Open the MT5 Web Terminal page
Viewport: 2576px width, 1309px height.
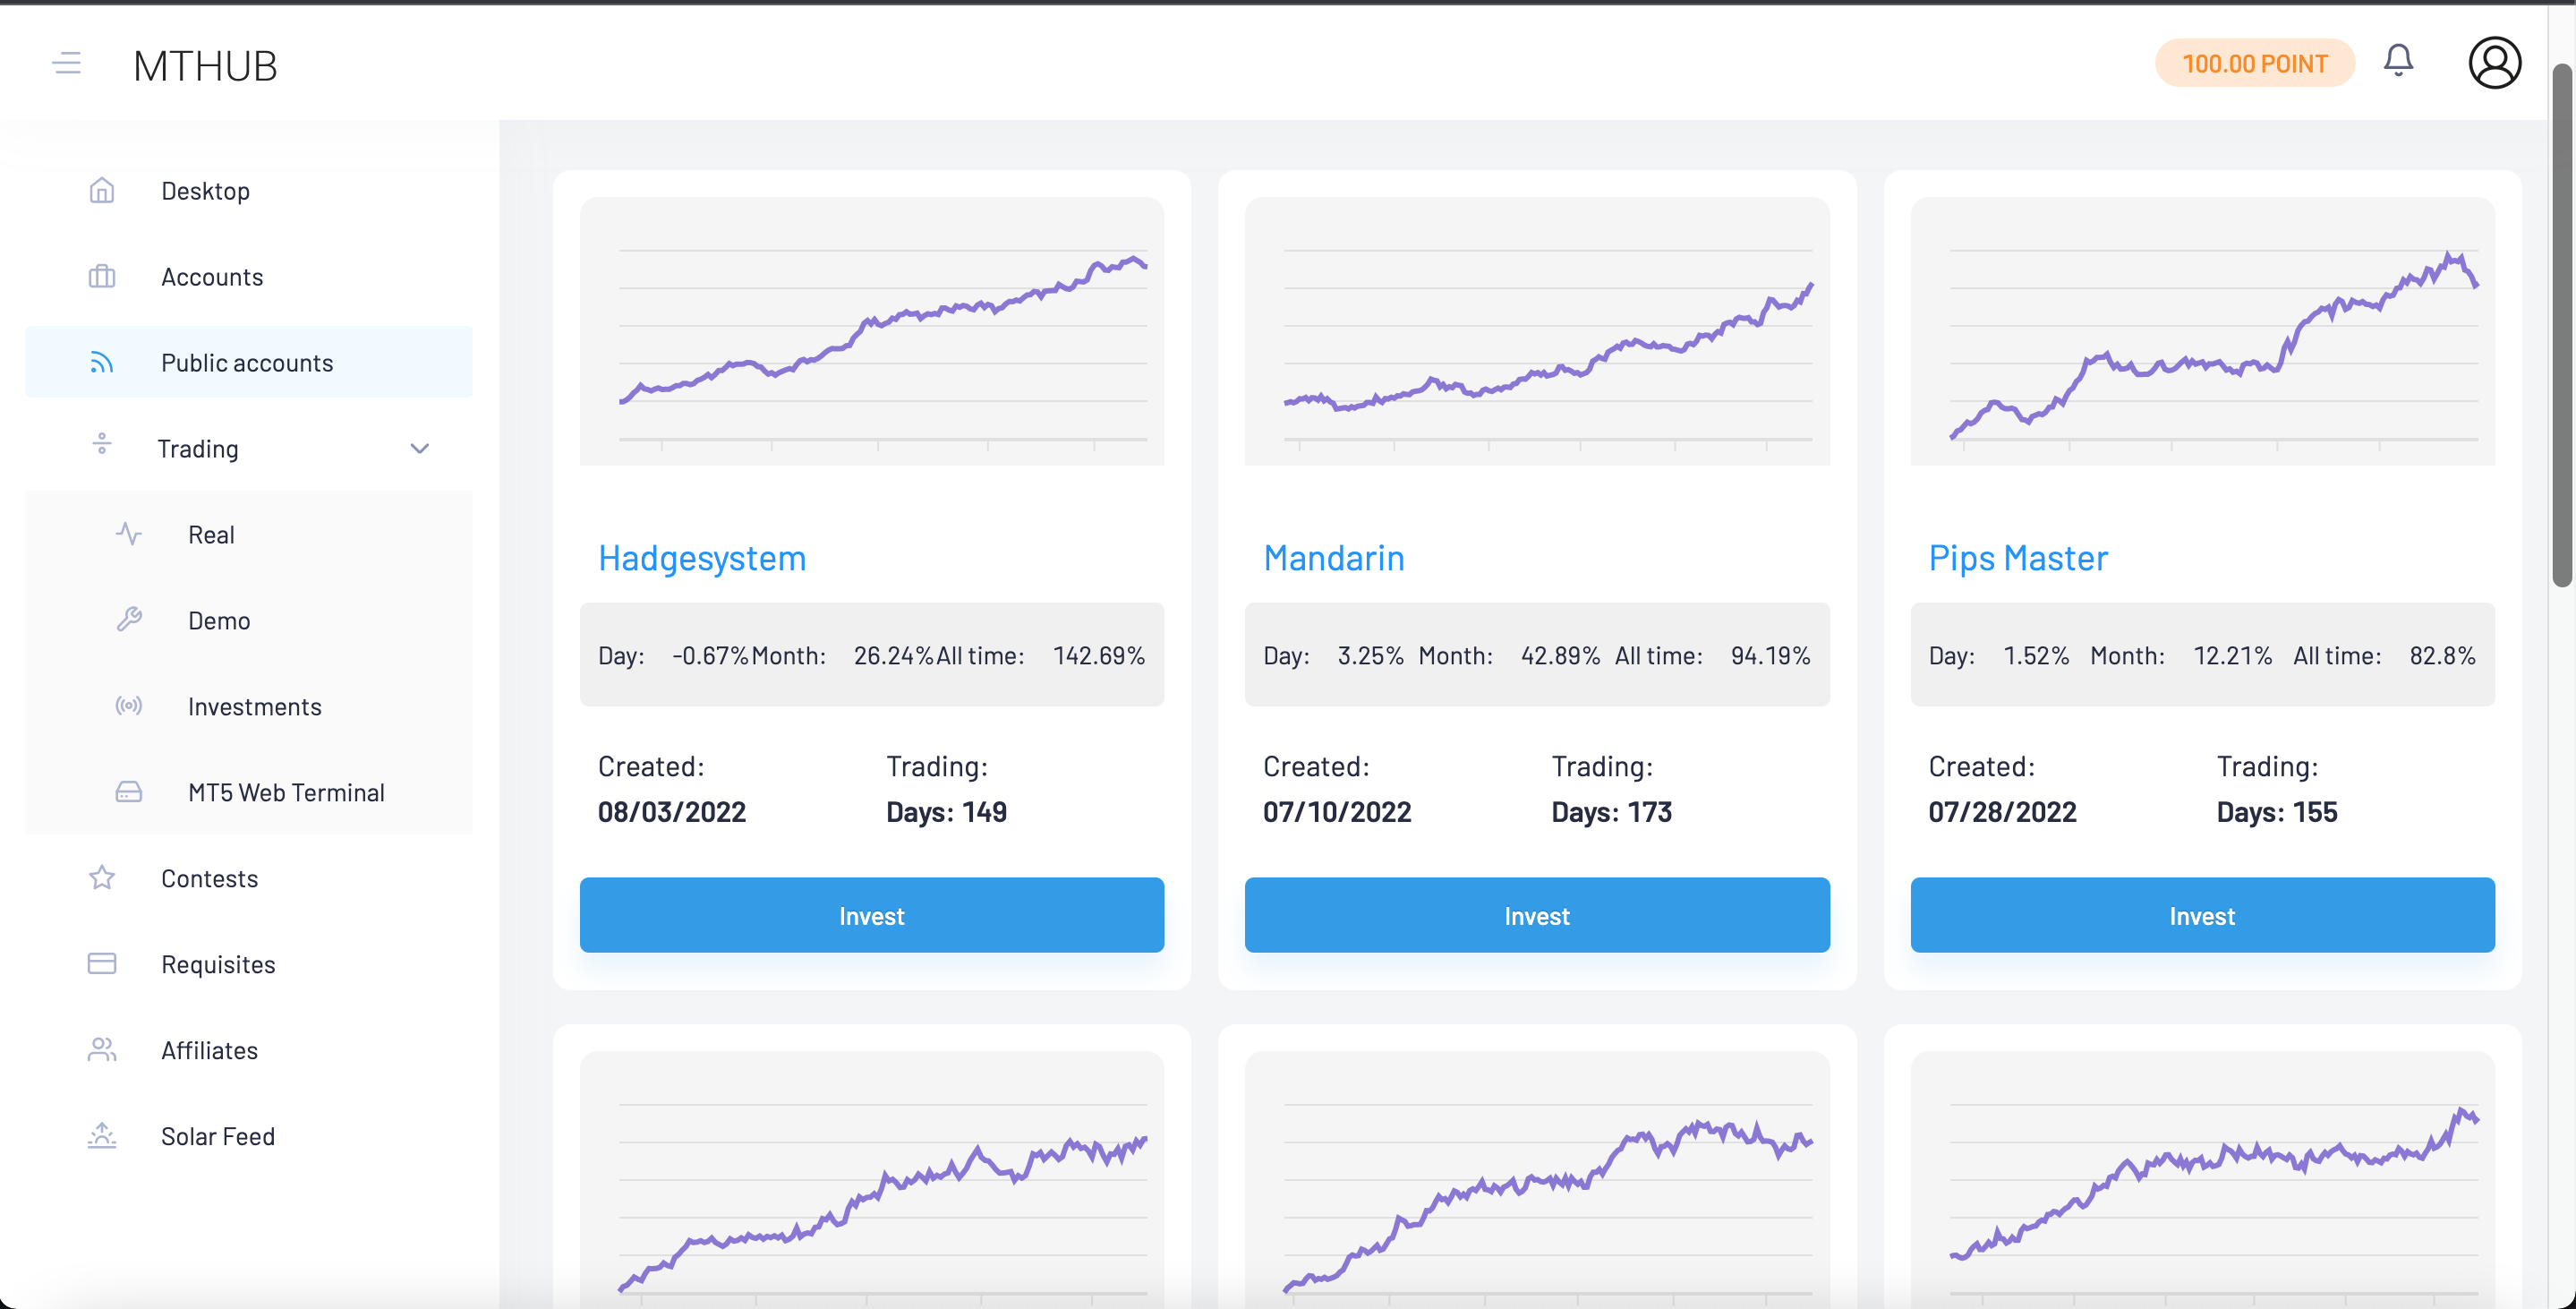[x=286, y=792]
